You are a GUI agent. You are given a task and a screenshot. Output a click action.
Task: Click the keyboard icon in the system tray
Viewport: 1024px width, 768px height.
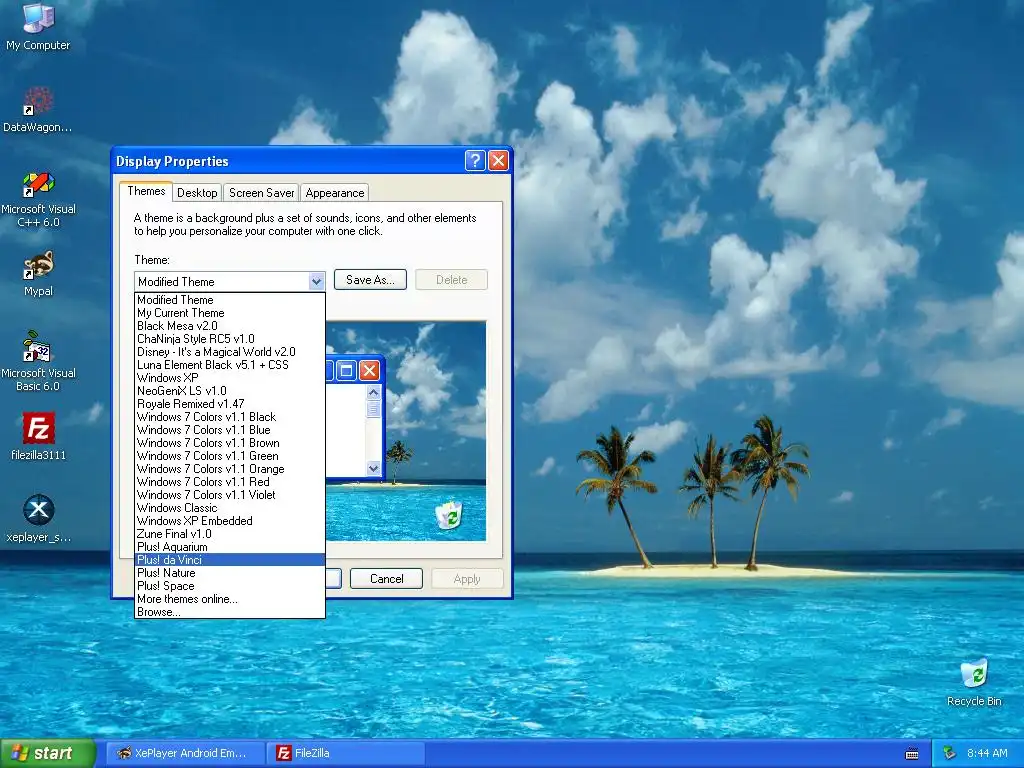point(912,754)
